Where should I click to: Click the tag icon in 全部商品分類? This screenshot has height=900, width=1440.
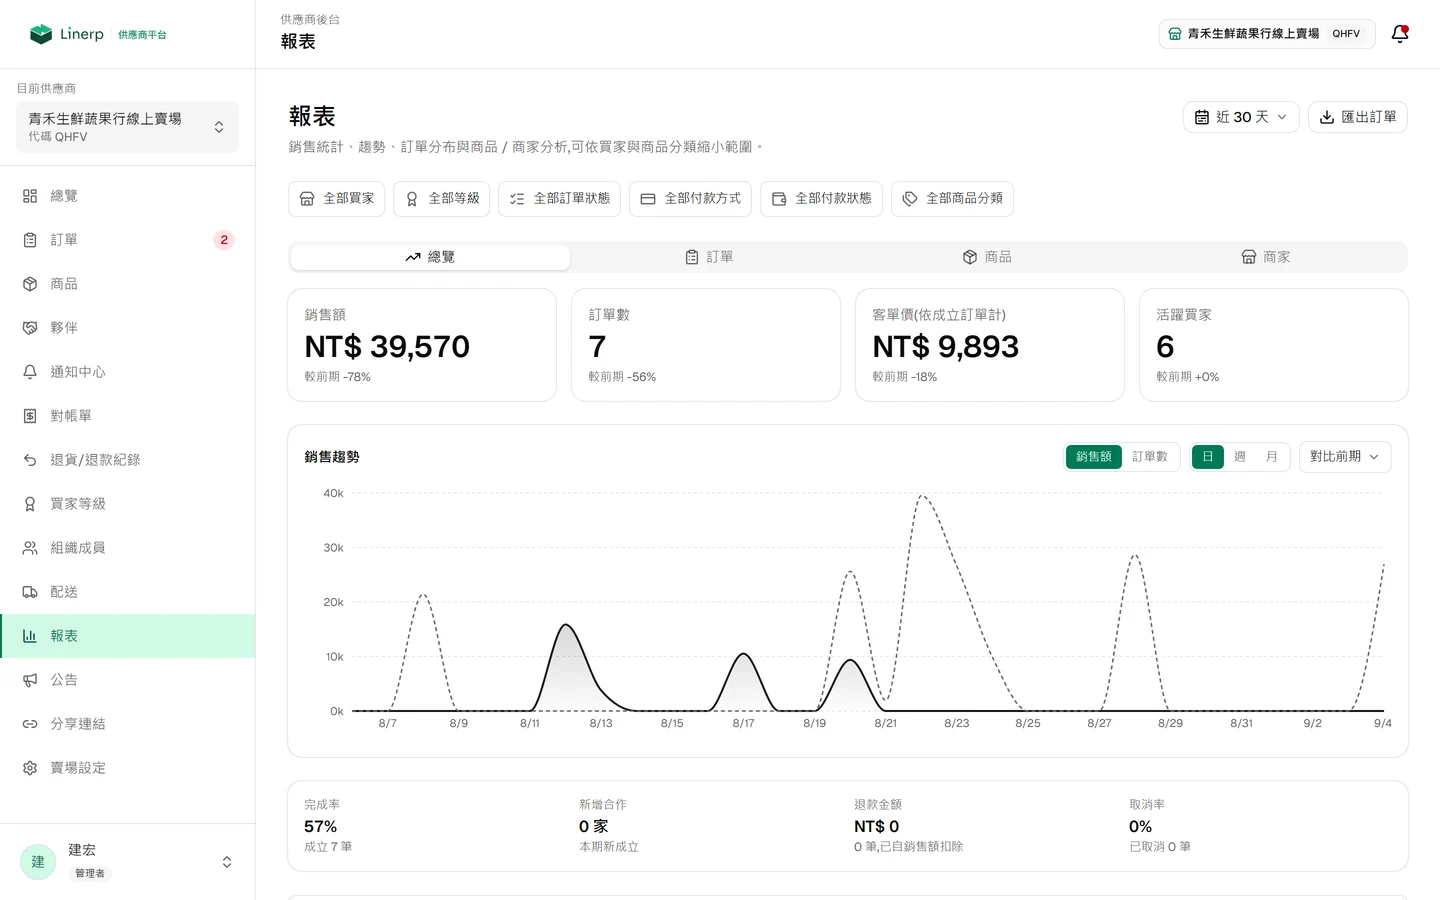pos(910,199)
